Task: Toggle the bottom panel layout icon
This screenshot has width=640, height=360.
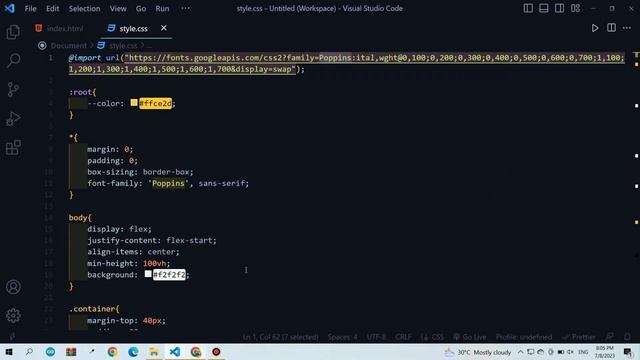Action: (544, 8)
